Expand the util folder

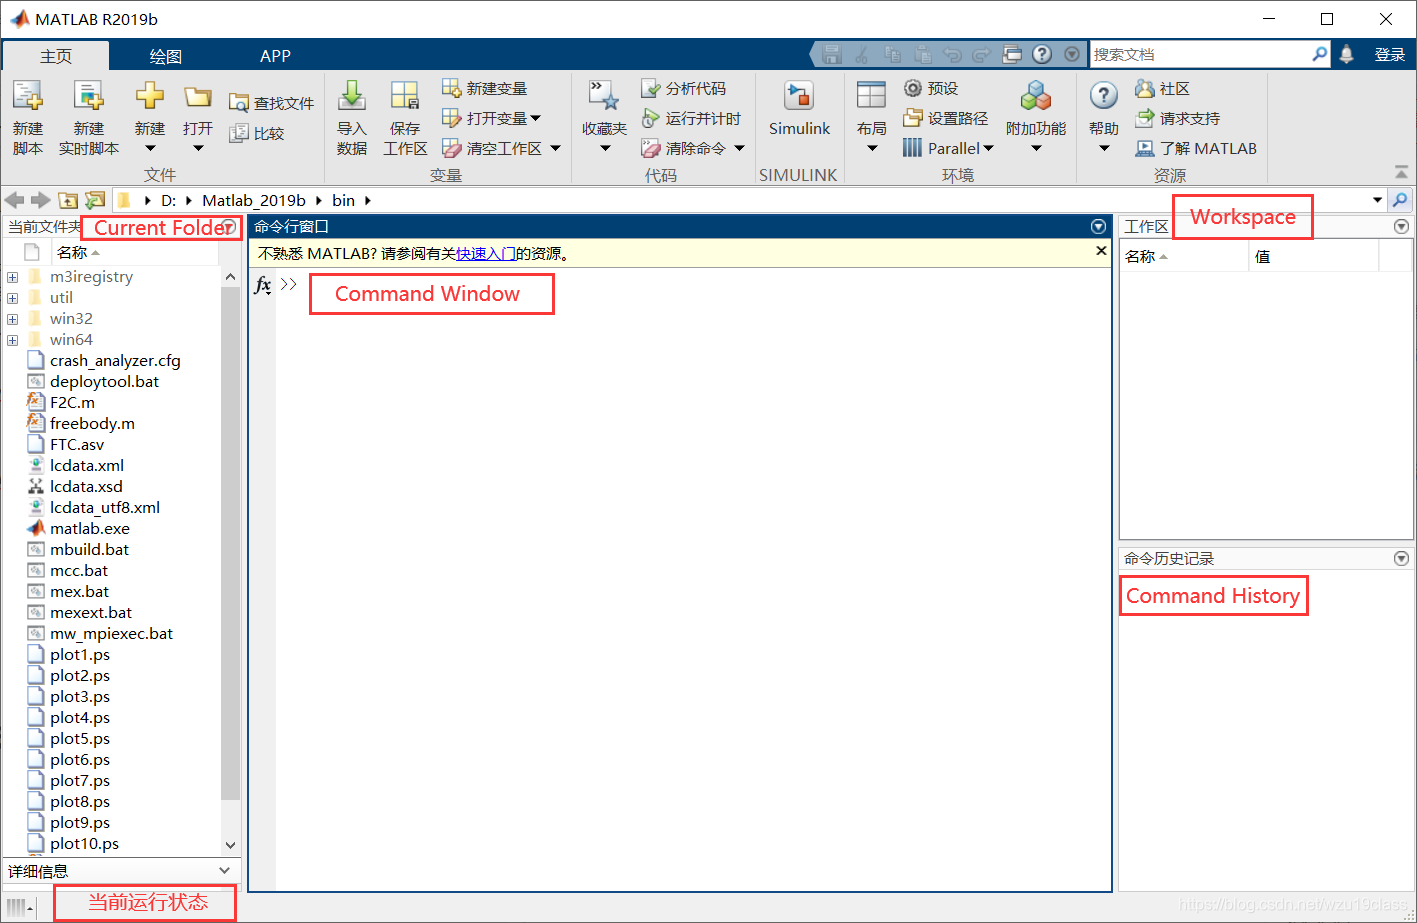[13, 298]
